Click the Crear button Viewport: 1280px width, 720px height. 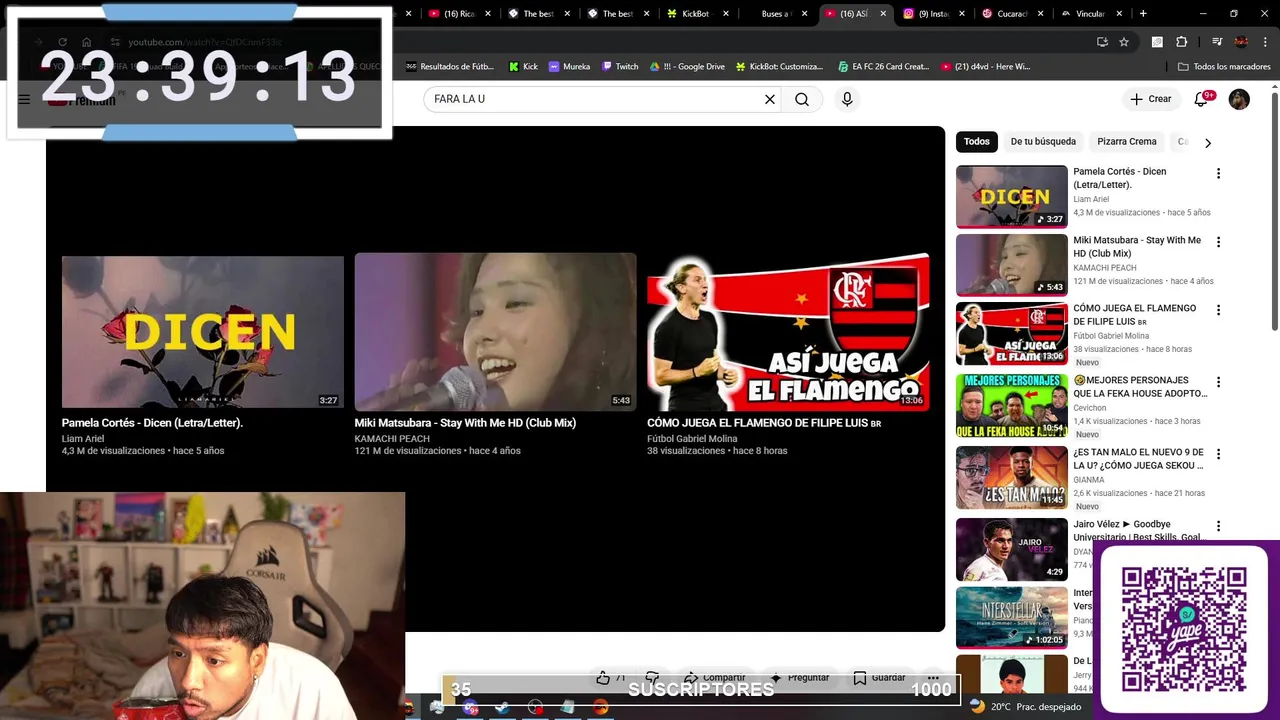pyautogui.click(x=1150, y=99)
